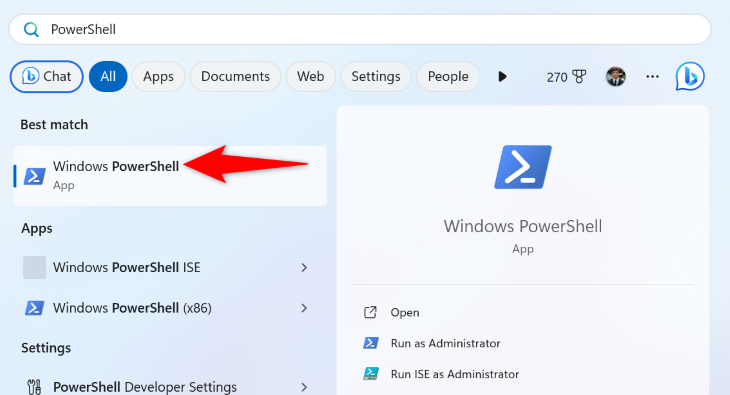The image size is (730, 395).
Task: Click the Open external-window icon
Action: [370, 312]
